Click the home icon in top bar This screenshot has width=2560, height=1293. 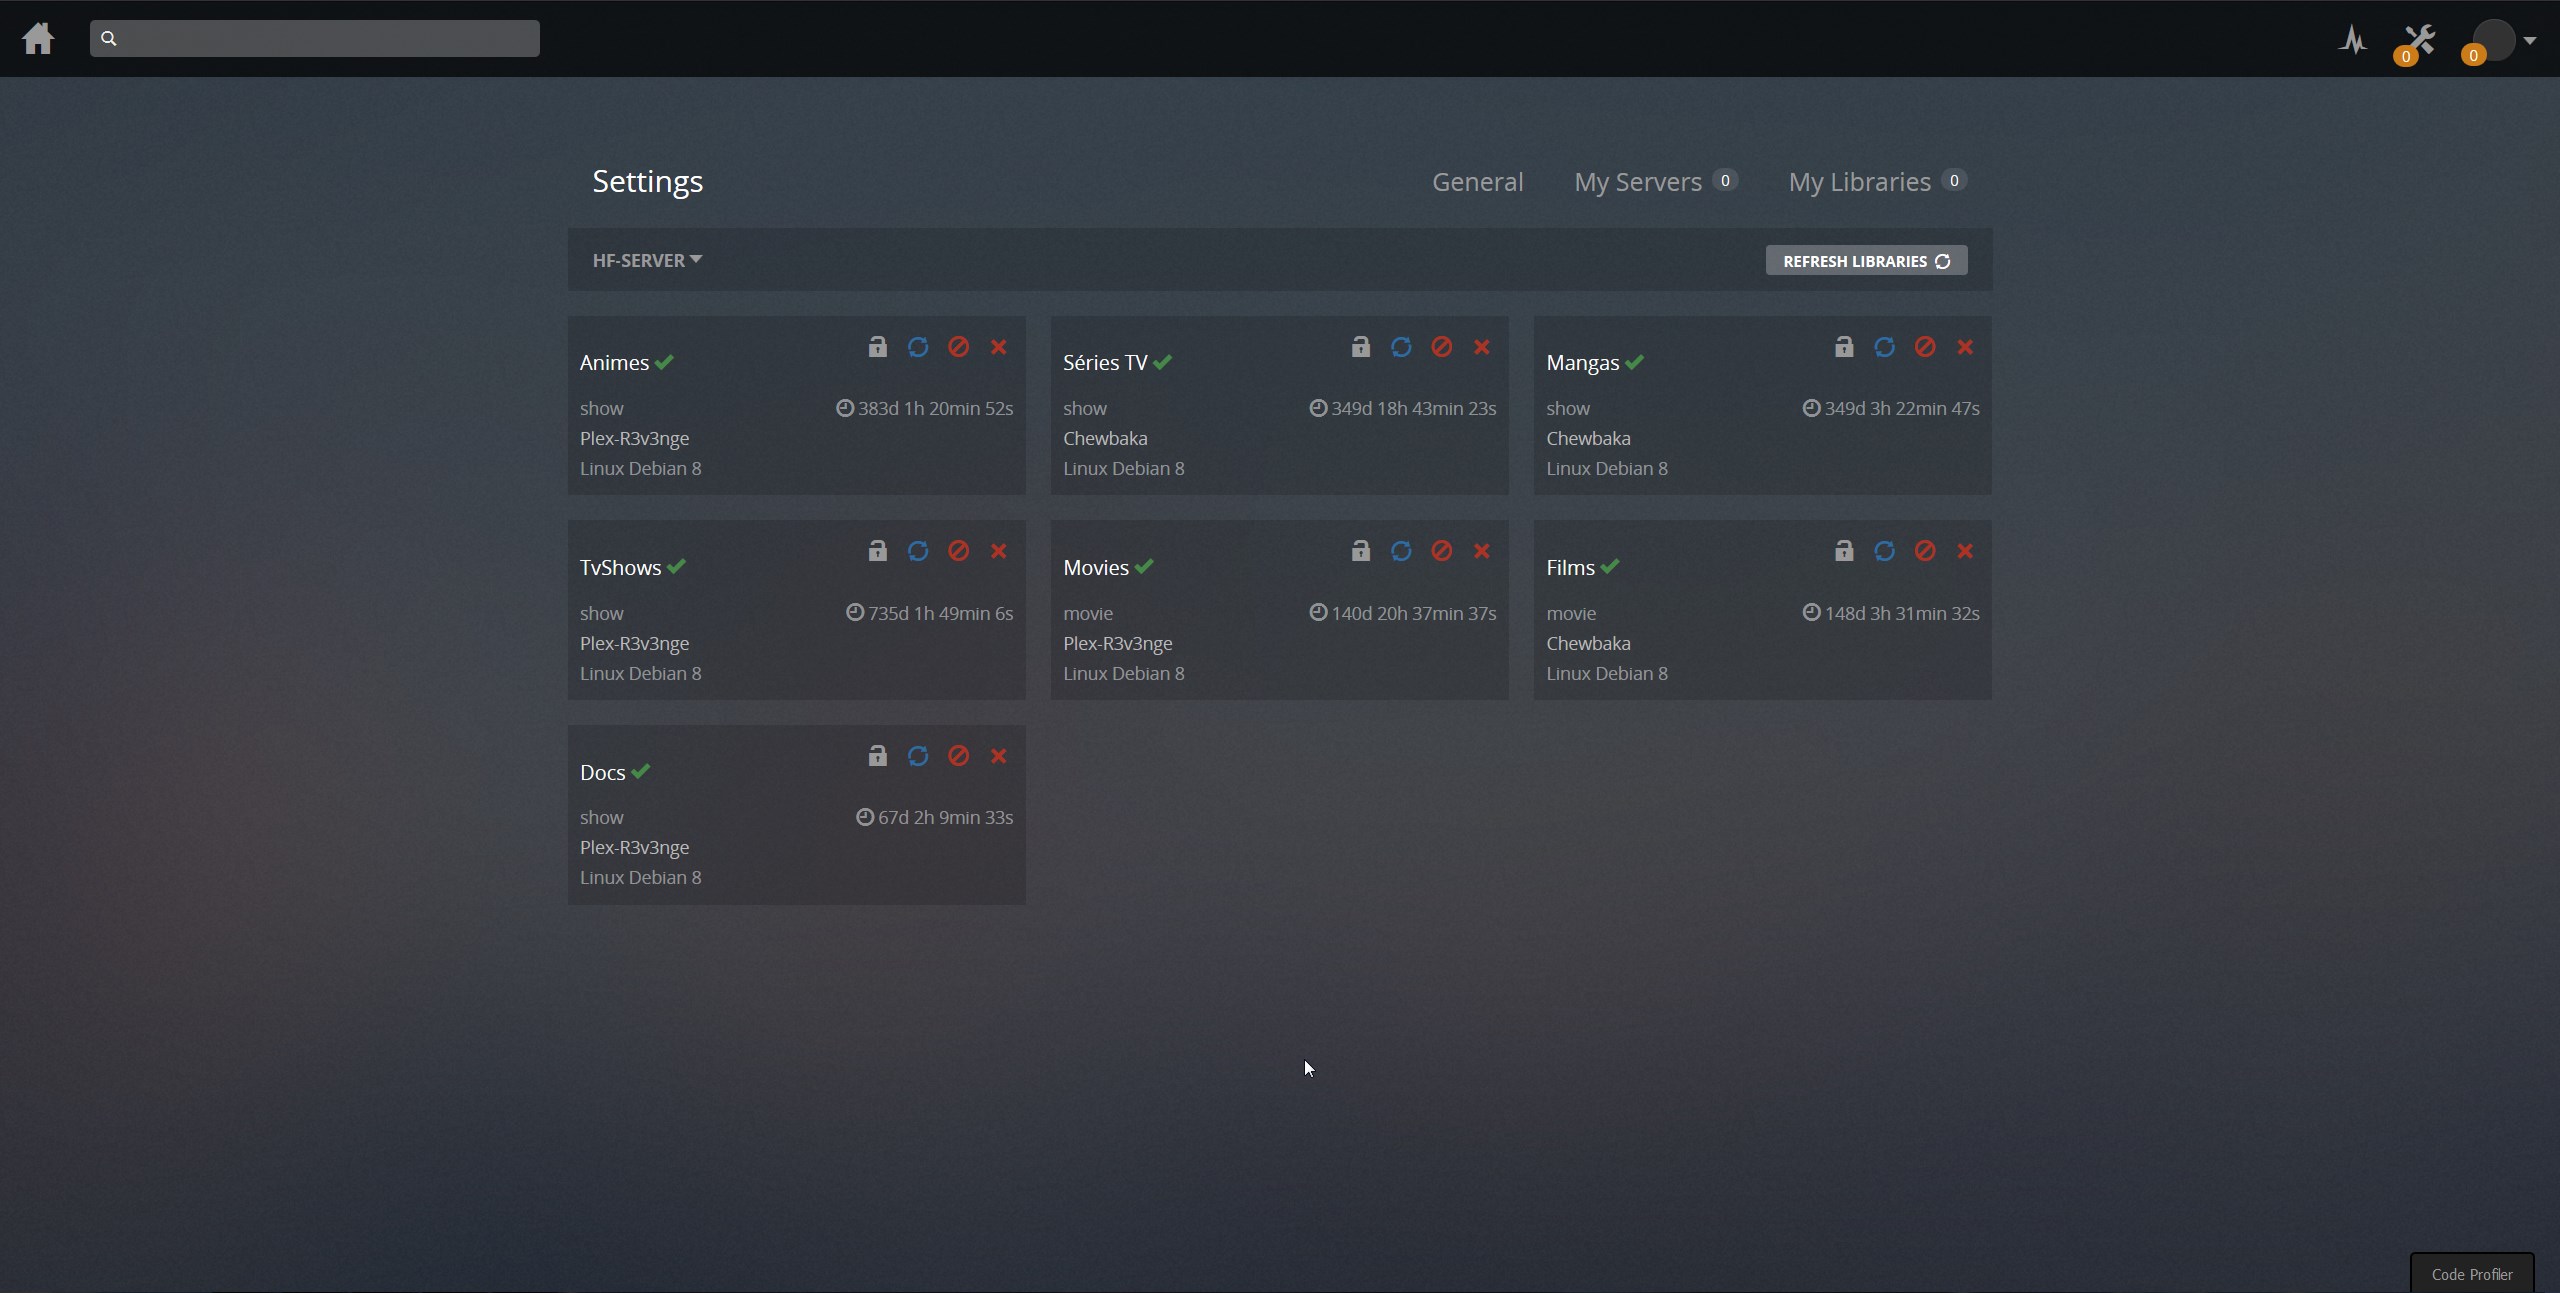click(x=38, y=39)
